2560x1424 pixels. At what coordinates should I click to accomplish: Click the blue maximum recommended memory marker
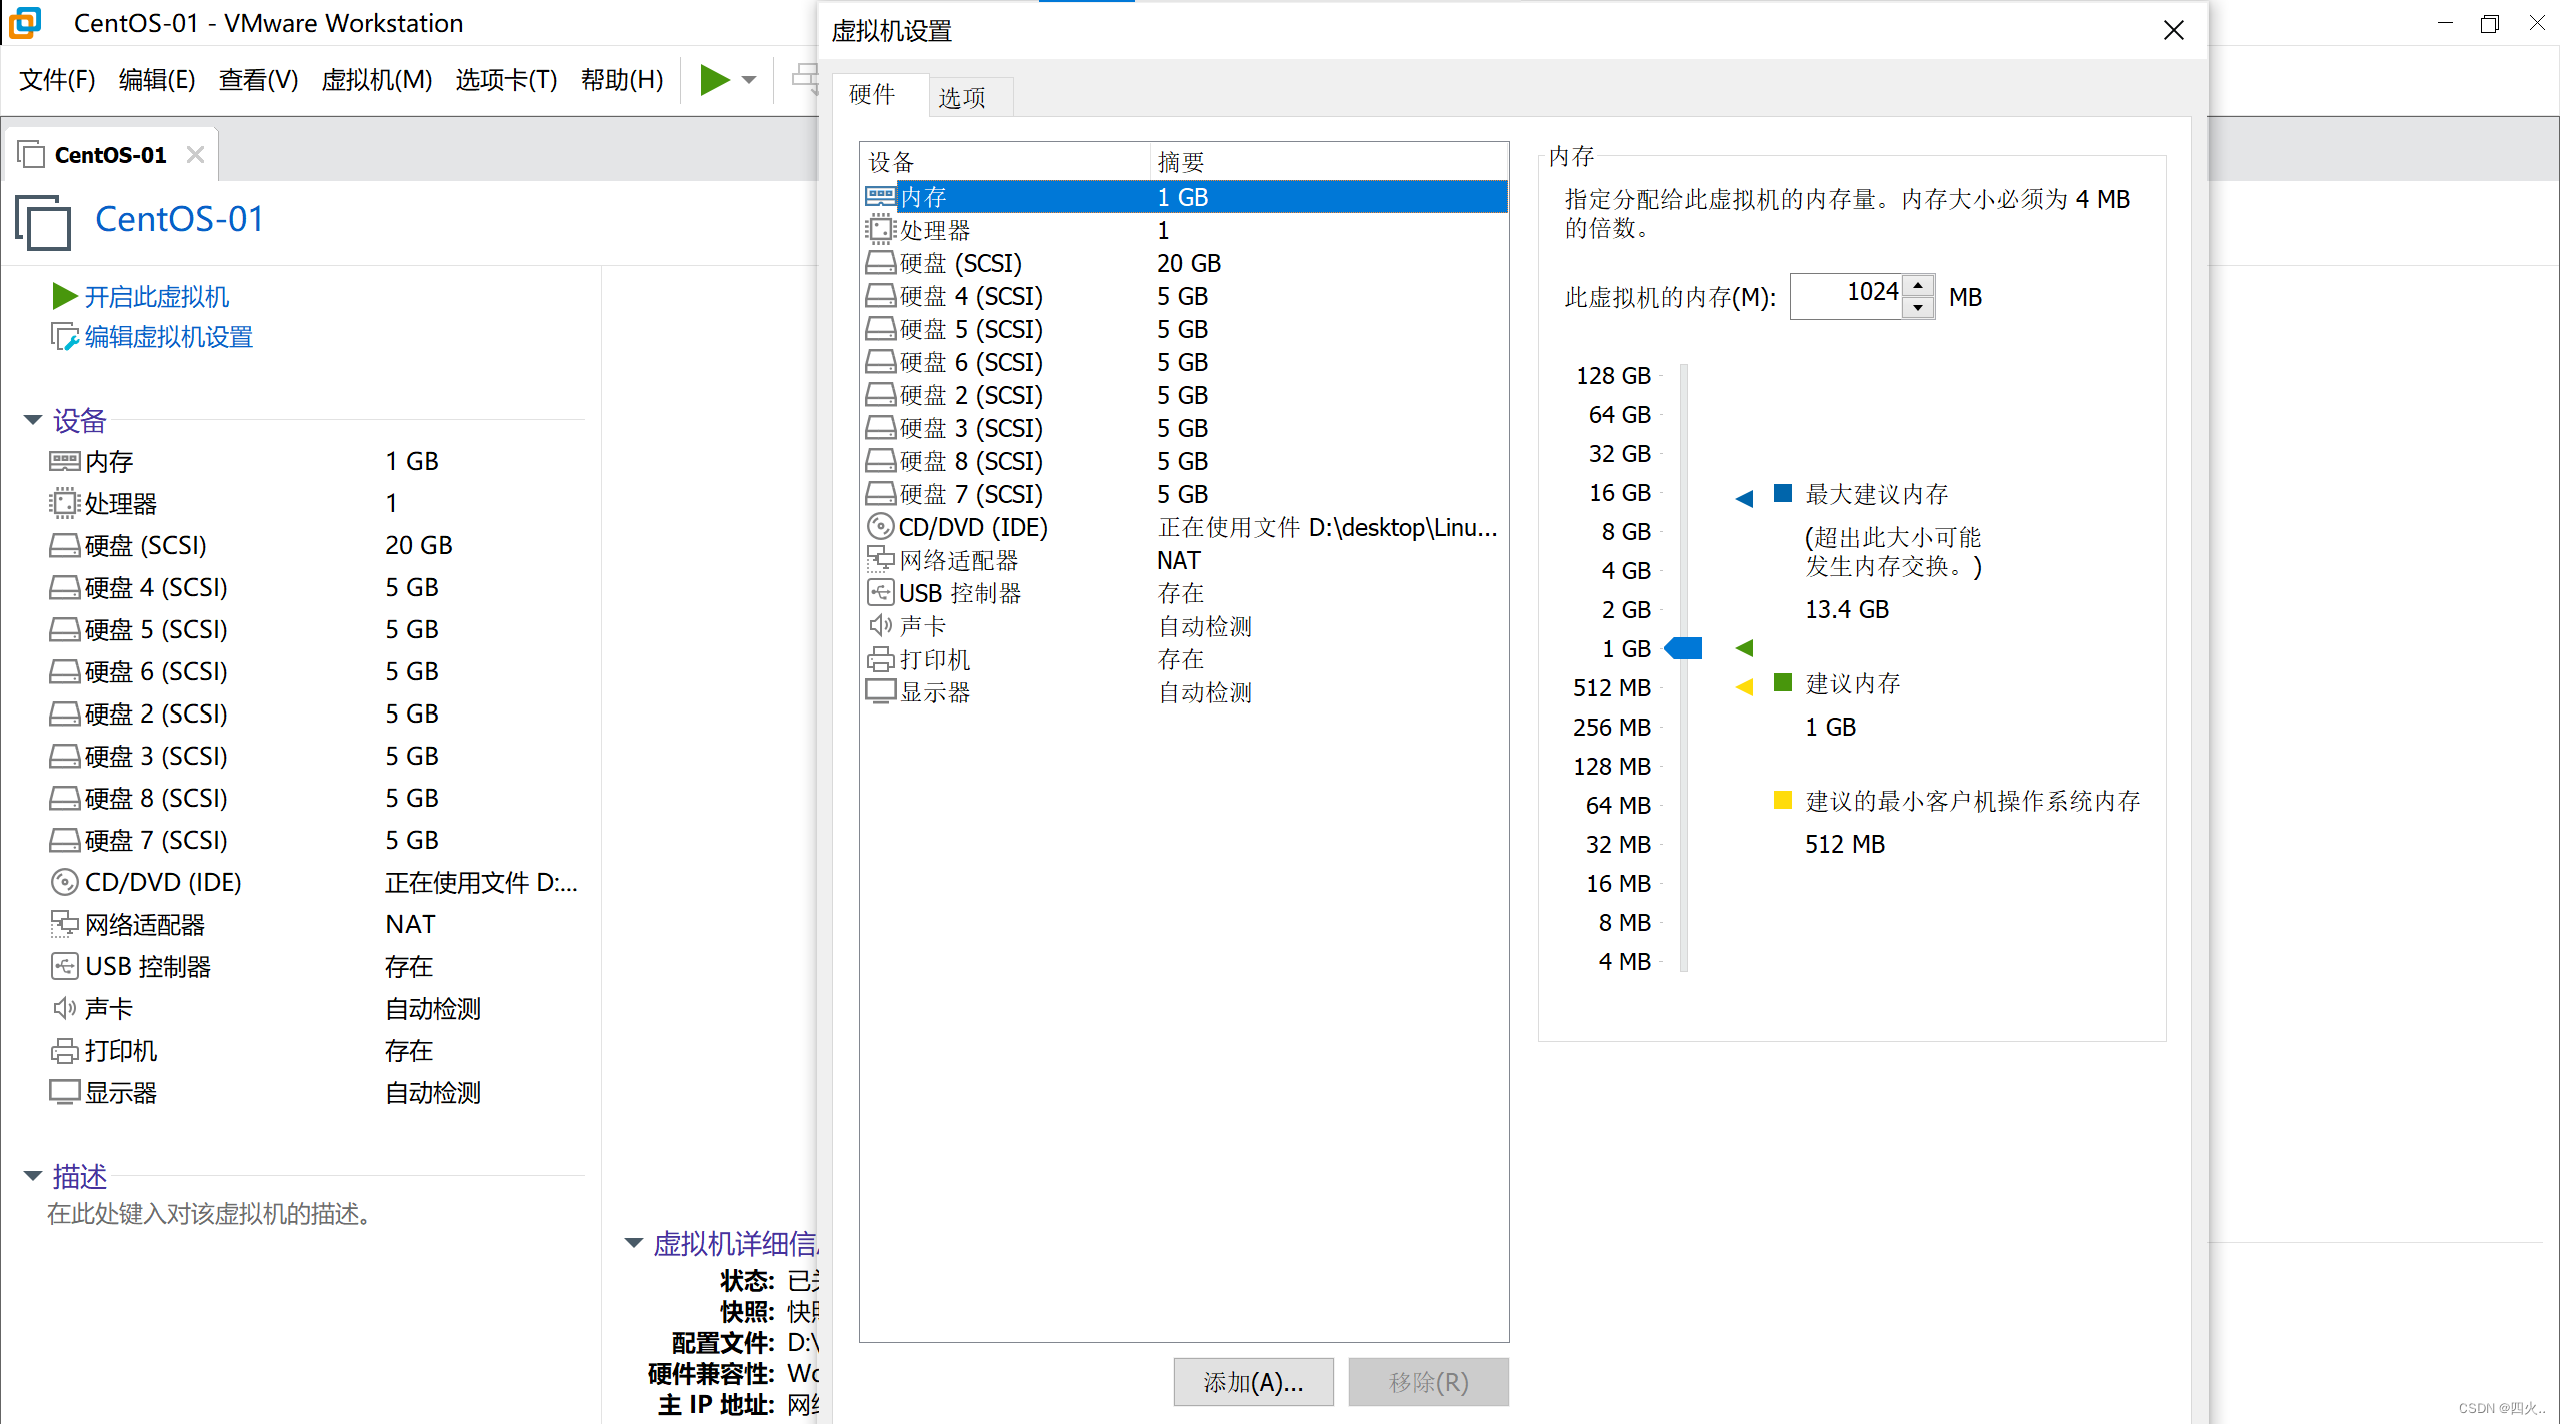[x=1745, y=498]
